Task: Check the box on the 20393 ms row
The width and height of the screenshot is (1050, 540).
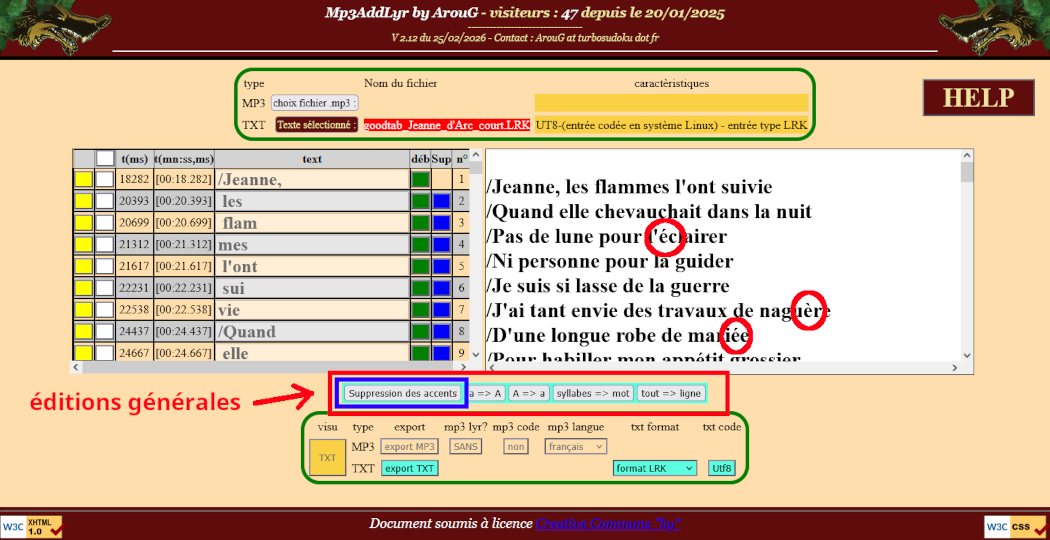Action: pyautogui.click(x=105, y=201)
